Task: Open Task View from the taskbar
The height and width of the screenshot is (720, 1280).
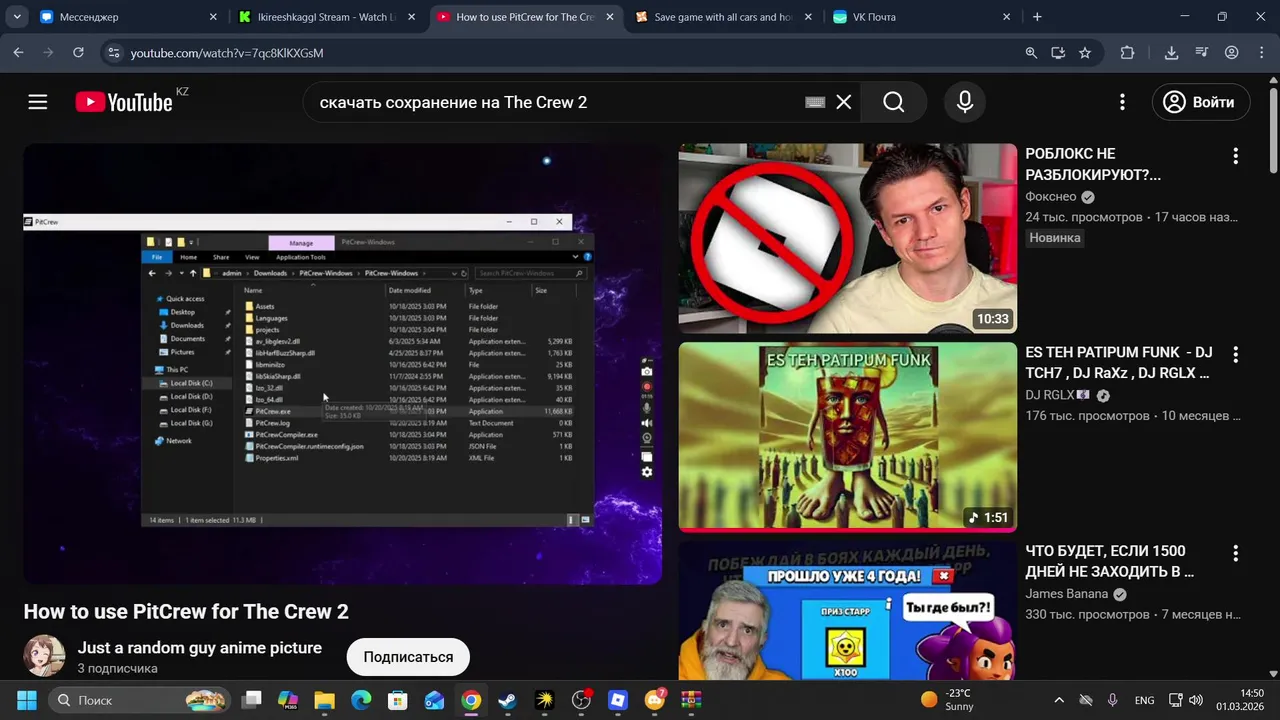Action: pyautogui.click(x=252, y=700)
